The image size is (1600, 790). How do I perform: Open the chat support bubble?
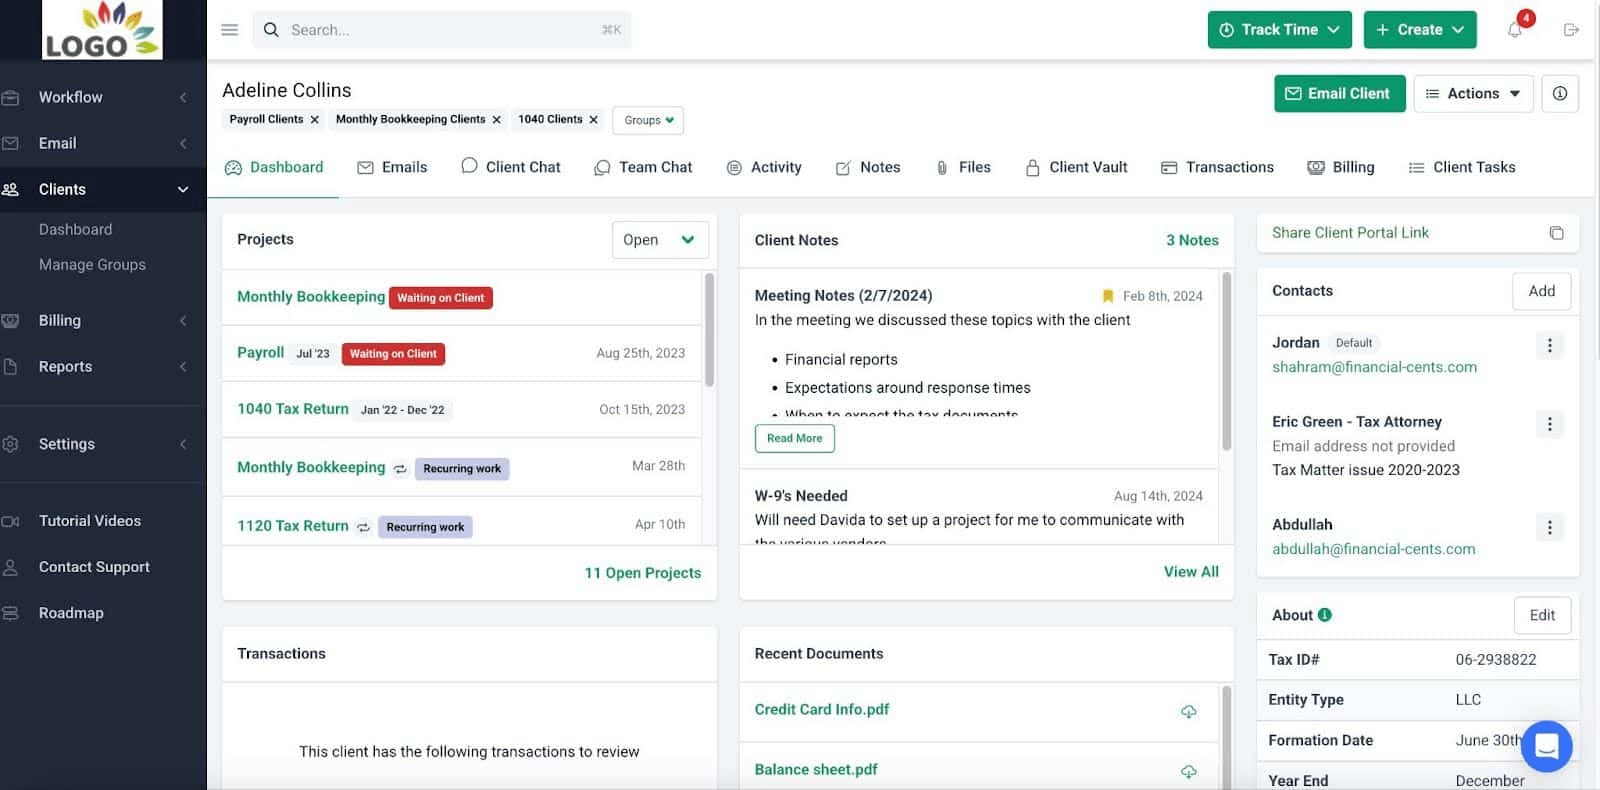point(1546,746)
